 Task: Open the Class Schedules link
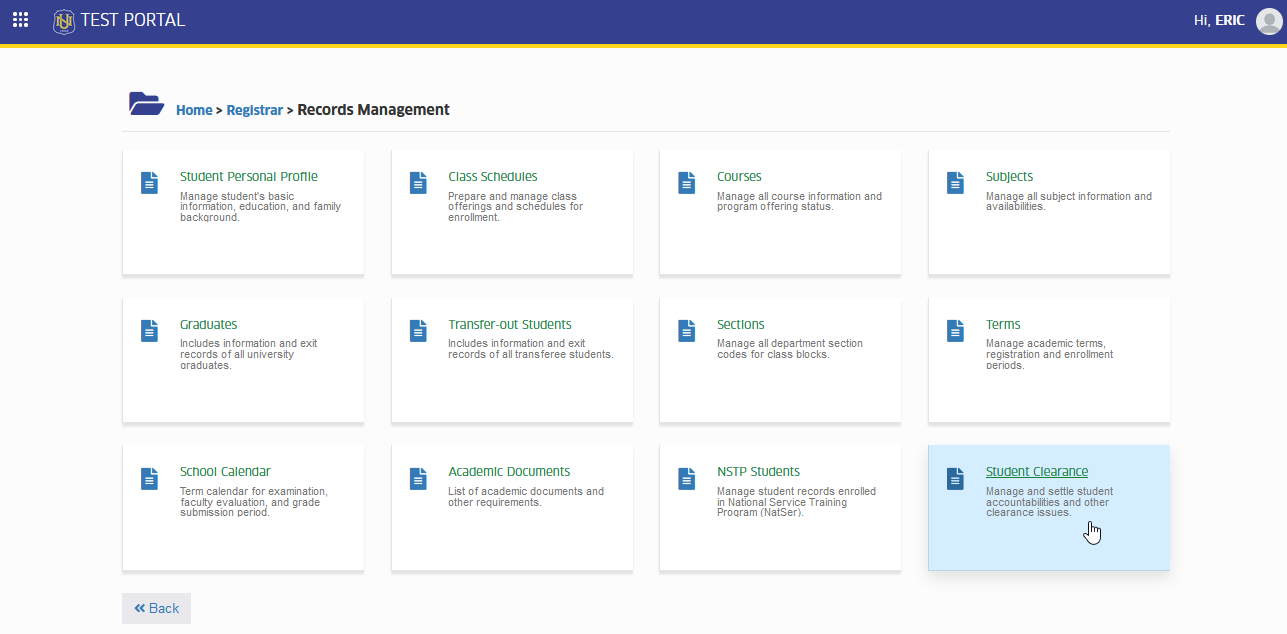493,177
